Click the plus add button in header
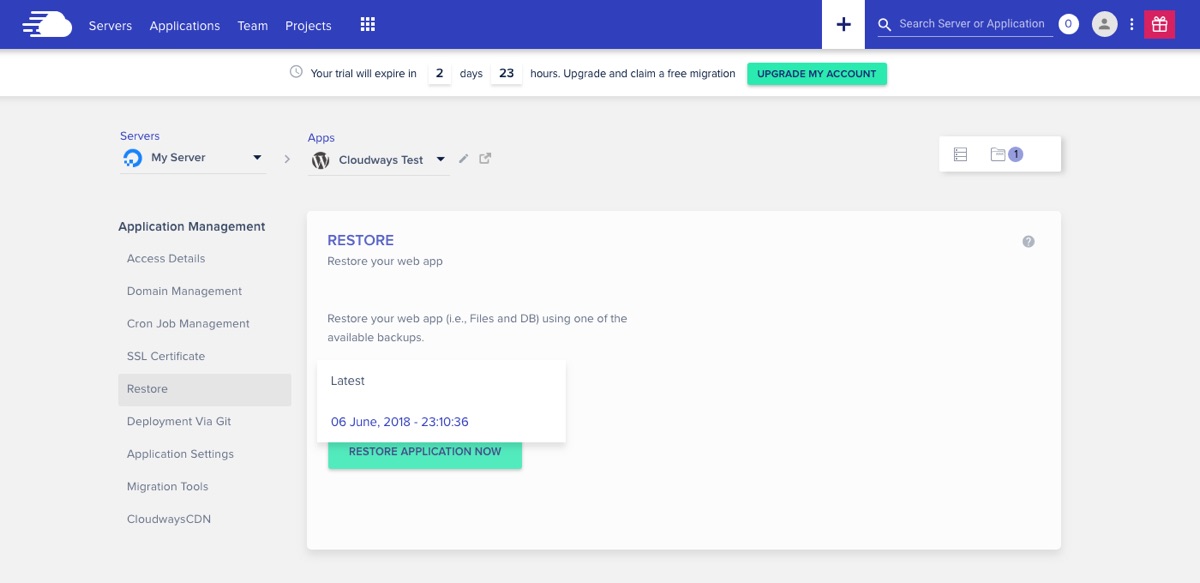 point(843,25)
